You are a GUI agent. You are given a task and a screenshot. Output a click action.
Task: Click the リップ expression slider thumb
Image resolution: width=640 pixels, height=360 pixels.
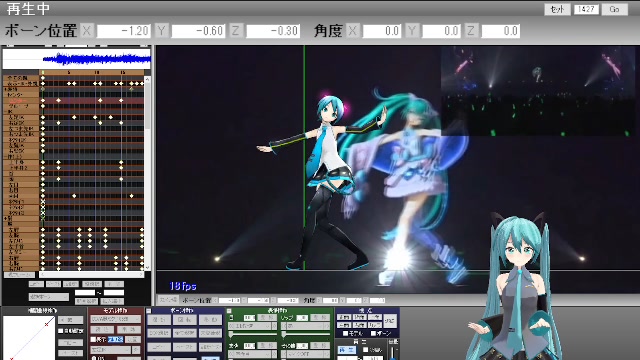284,335
